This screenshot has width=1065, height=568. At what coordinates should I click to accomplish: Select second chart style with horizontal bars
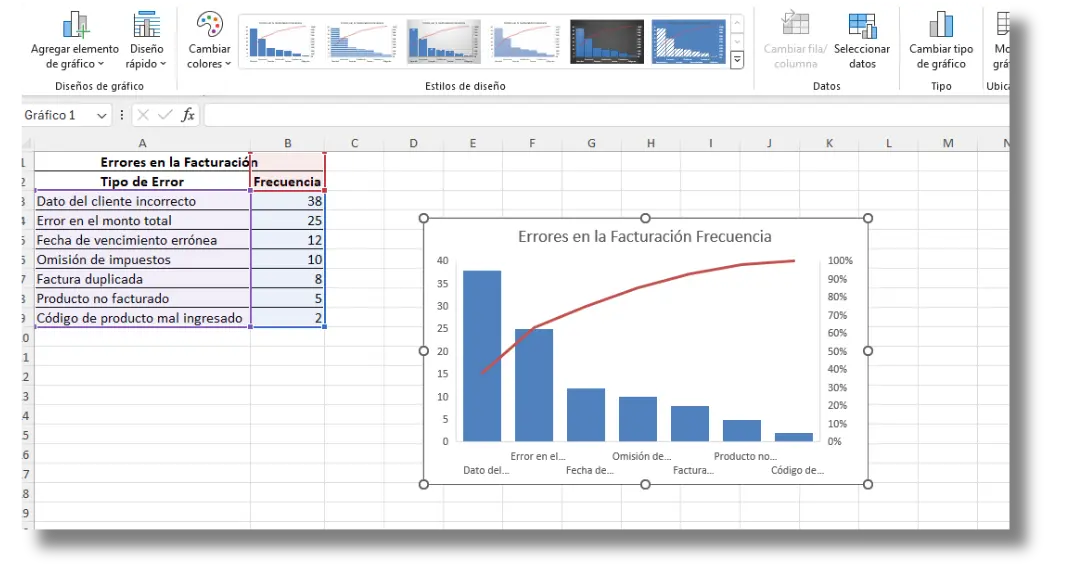tap(362, 41)
